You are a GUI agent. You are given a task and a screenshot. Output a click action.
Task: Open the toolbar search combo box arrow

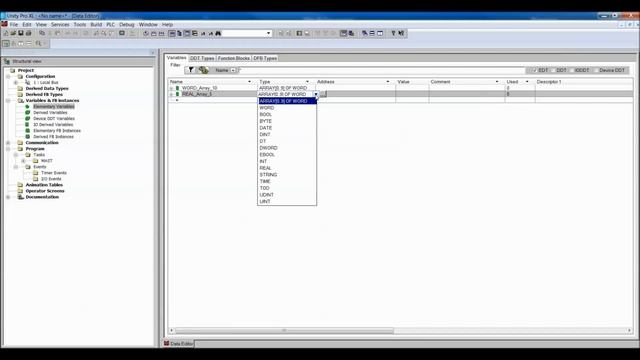[x=268, y=33]
